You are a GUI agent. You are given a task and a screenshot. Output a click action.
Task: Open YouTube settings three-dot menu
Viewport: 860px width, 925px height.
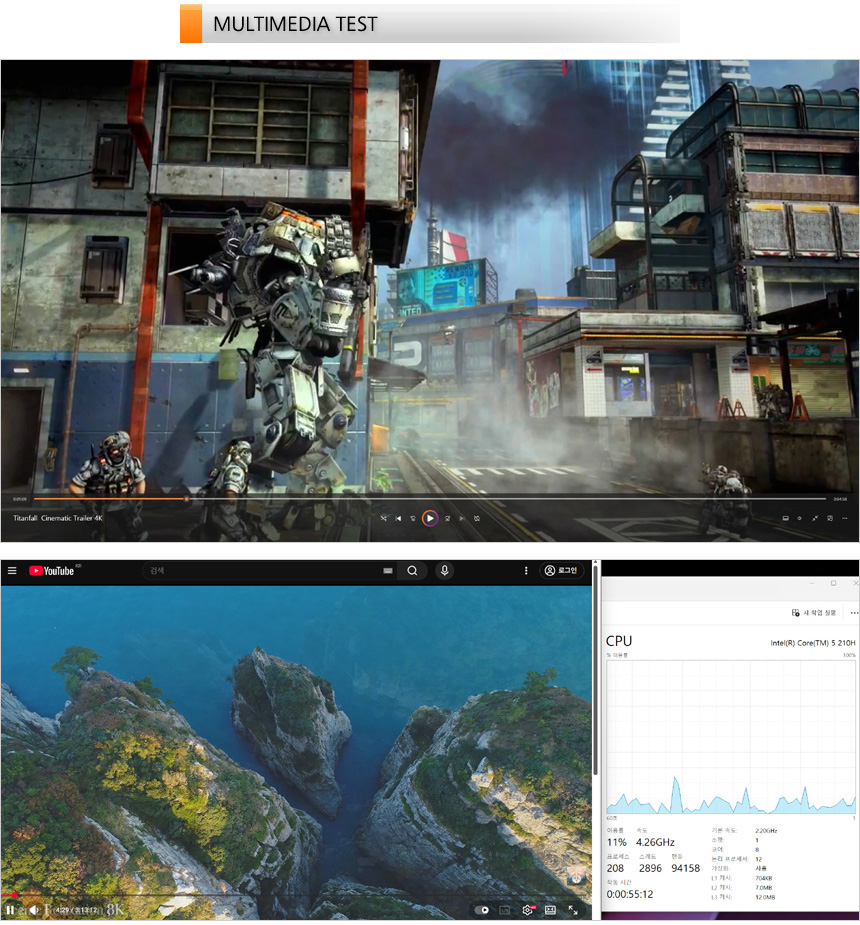coord(526,571)
